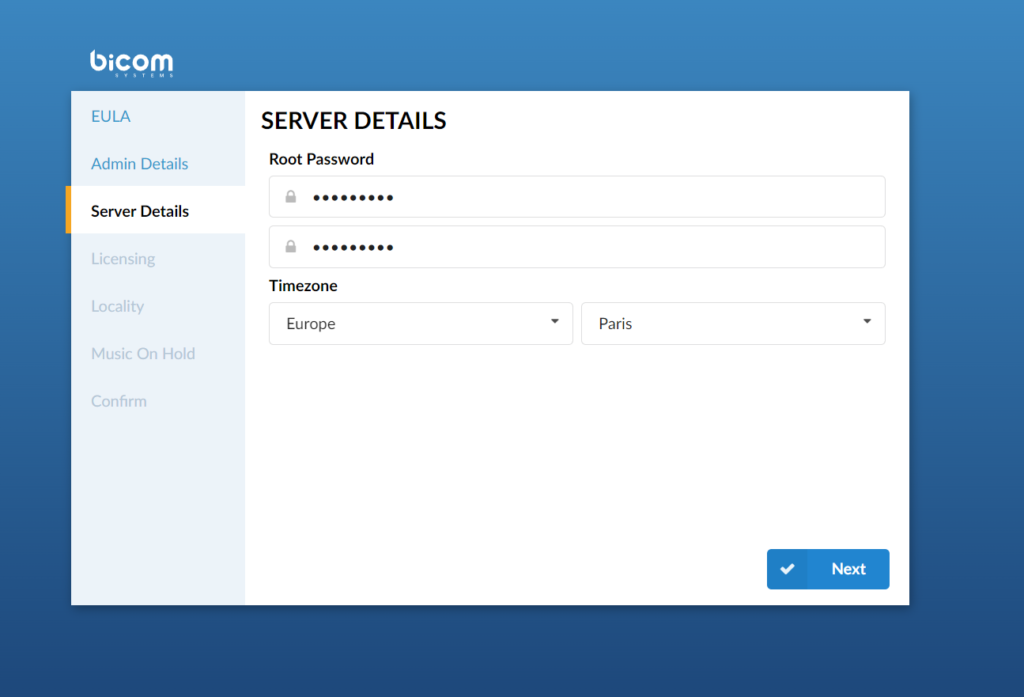
Task: Open the Locality step
Action: pyautogui.click(x=117, y=306)
